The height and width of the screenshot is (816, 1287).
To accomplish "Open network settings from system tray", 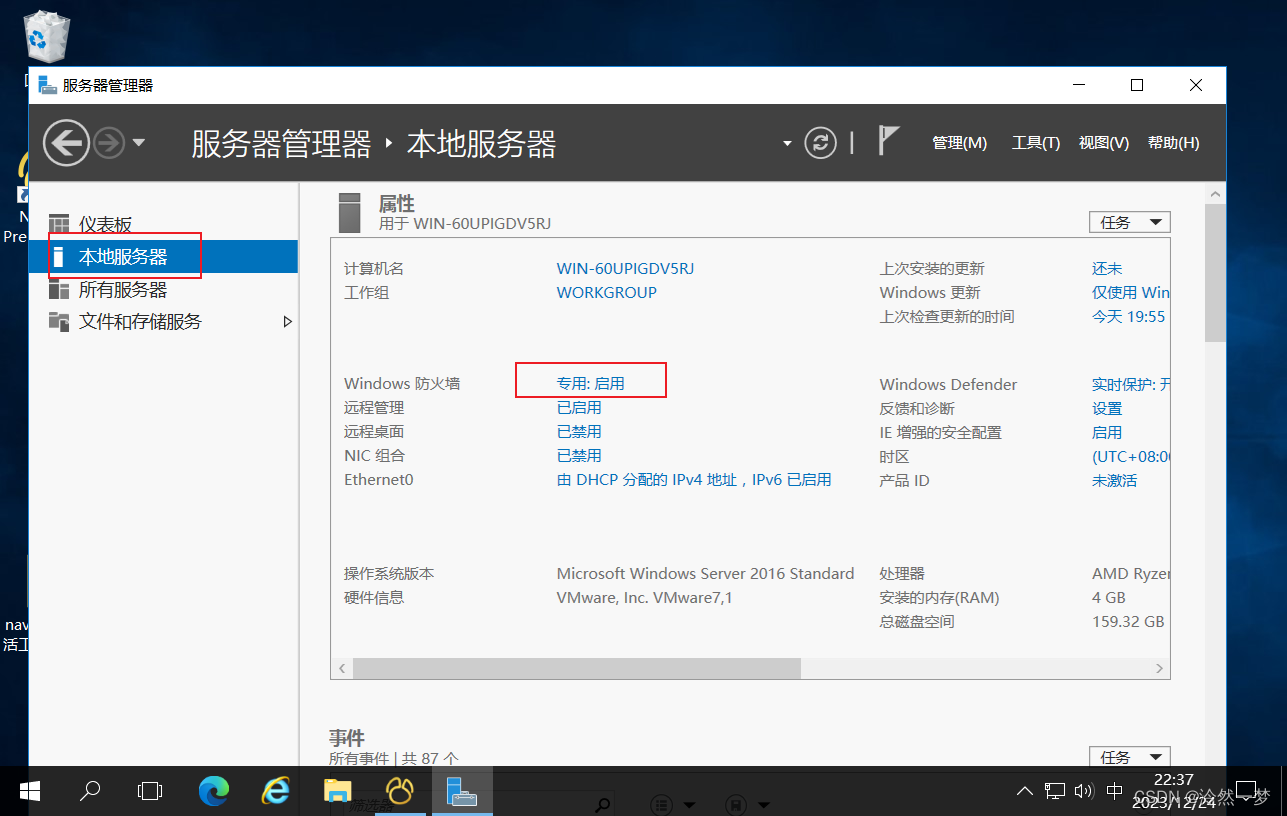I will click(x=1055, y=790).
